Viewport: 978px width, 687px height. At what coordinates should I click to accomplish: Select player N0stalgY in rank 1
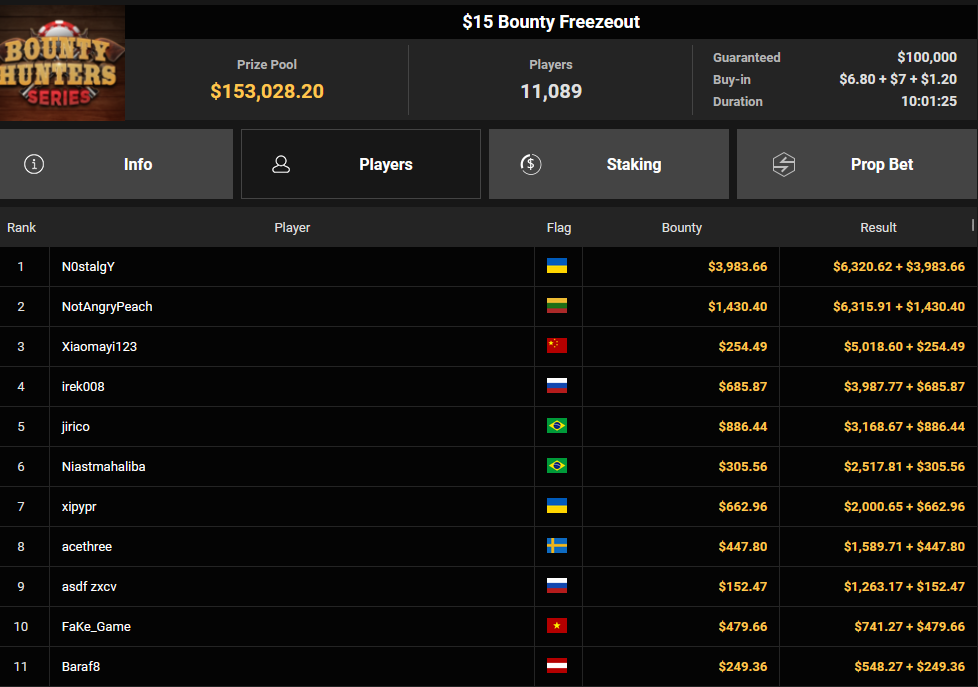[88, 267]
